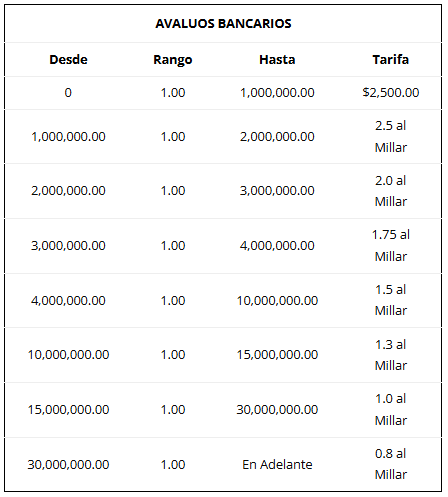Click the 2.5 al Millar cell
This screenshot has width=448, height=497.
391,136
